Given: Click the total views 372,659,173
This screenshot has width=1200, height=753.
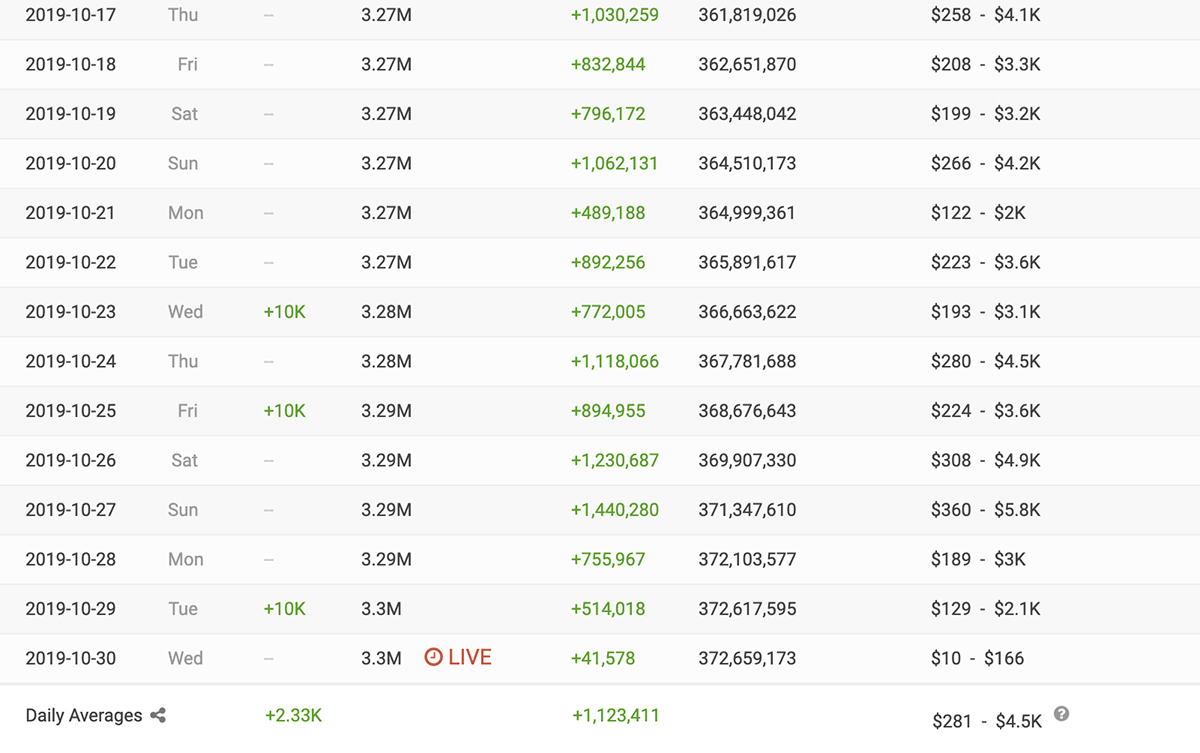Looking at the screenshot, I should click(x=747, y=658).
